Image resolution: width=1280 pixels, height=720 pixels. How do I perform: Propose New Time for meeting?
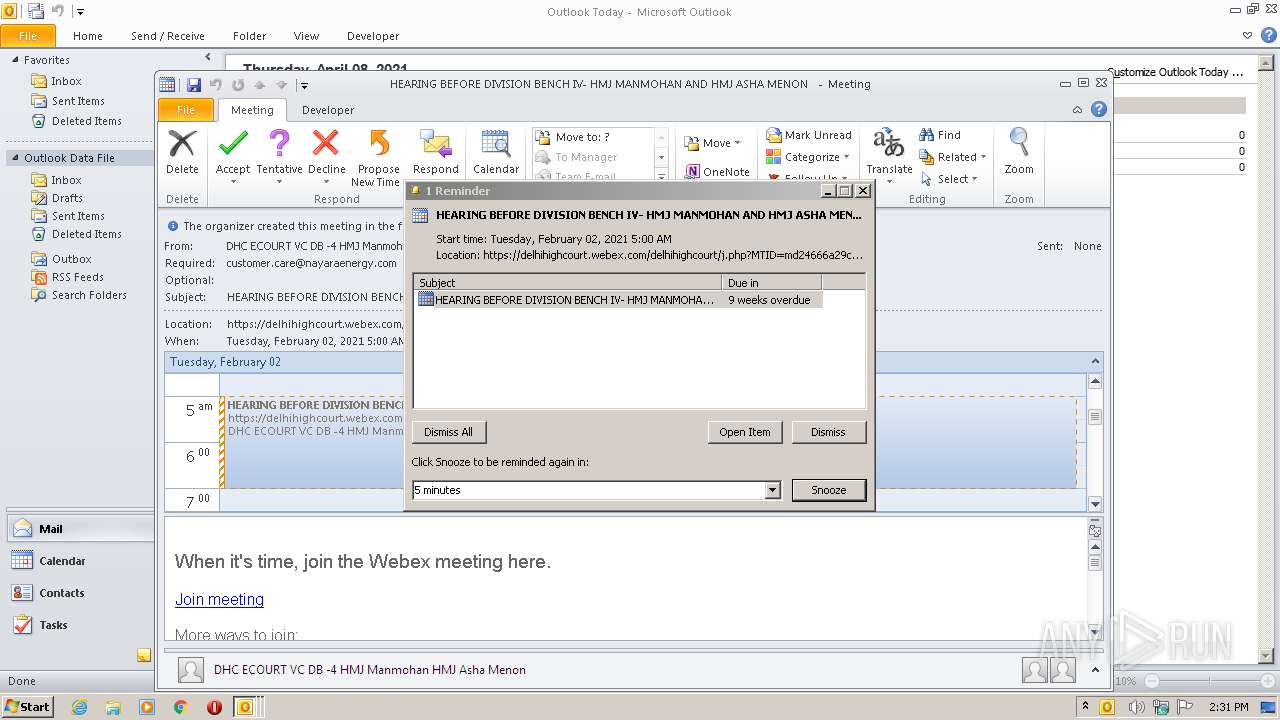click(x=377, y=157)
